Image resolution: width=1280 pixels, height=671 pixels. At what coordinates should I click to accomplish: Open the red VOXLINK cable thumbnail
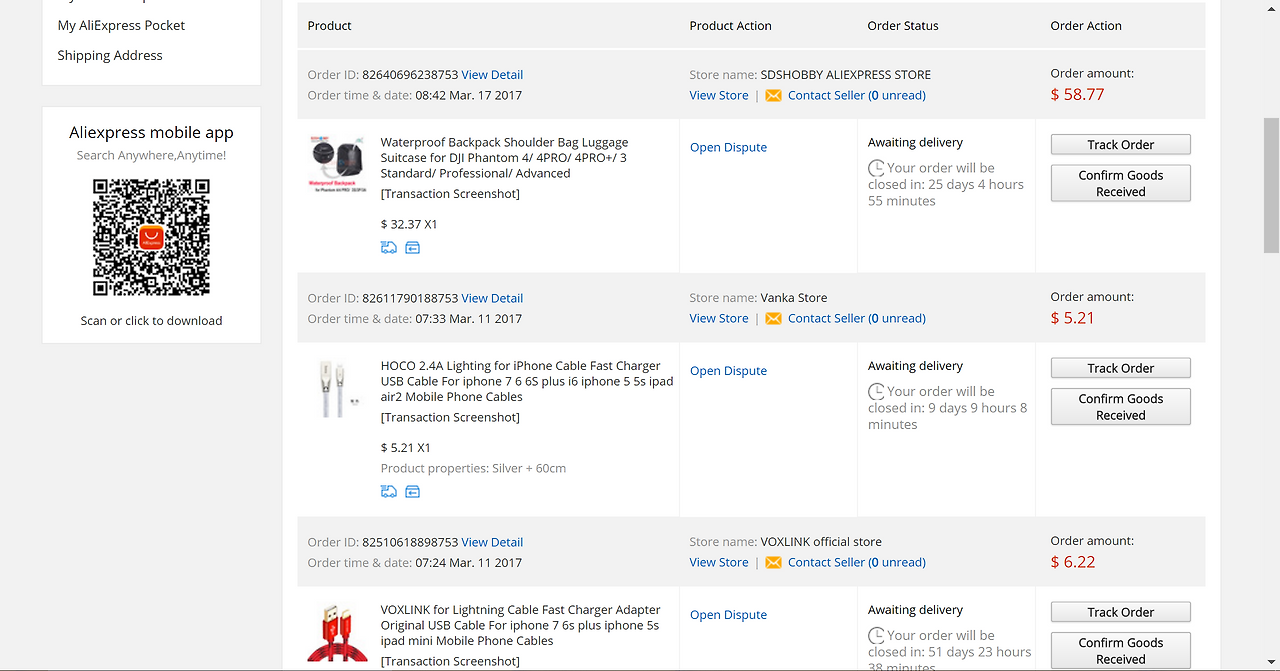tap(338, 632)
